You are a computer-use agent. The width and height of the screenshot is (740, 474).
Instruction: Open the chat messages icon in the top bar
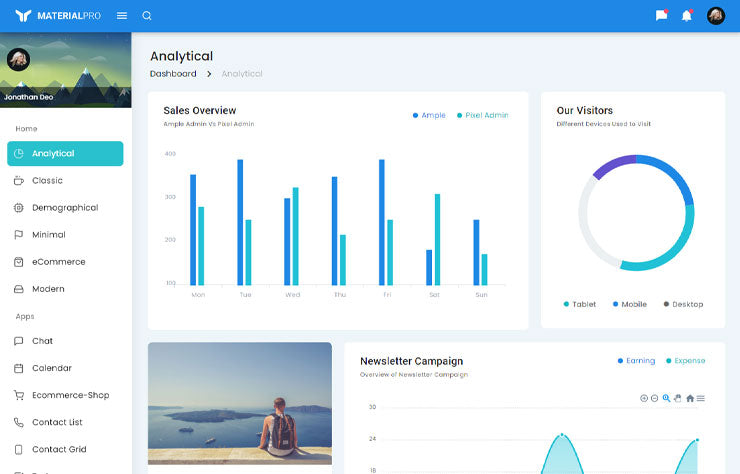click(661, 16)
